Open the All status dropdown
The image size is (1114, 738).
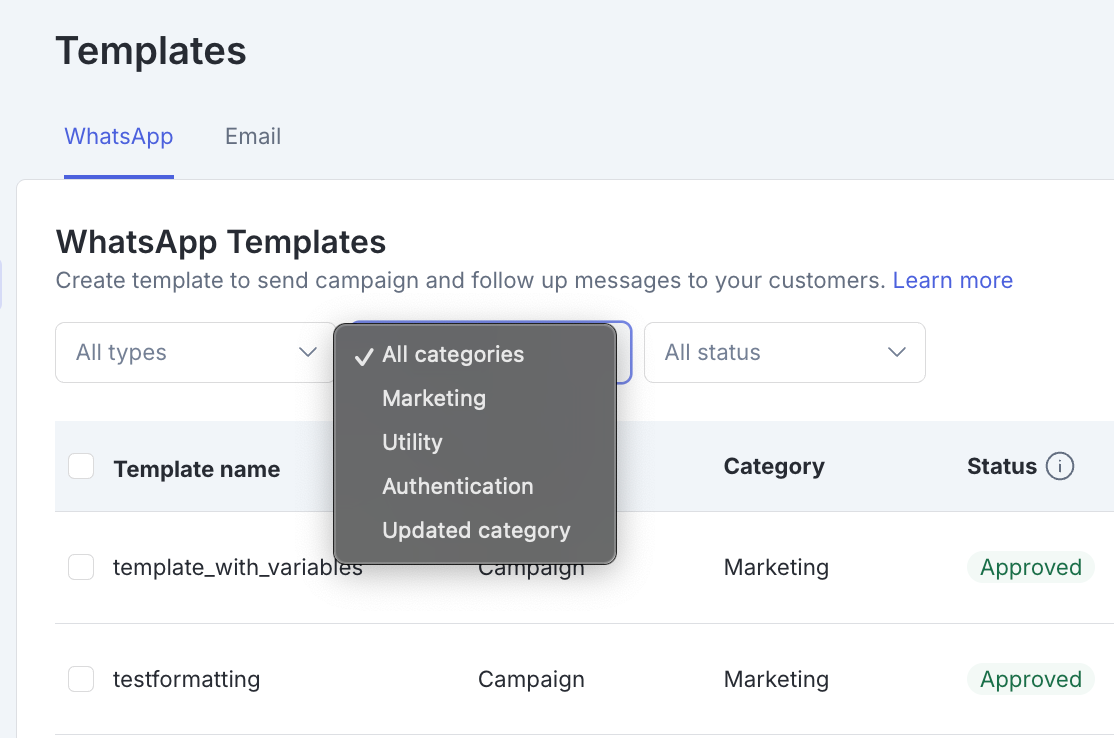pos(770,352)
